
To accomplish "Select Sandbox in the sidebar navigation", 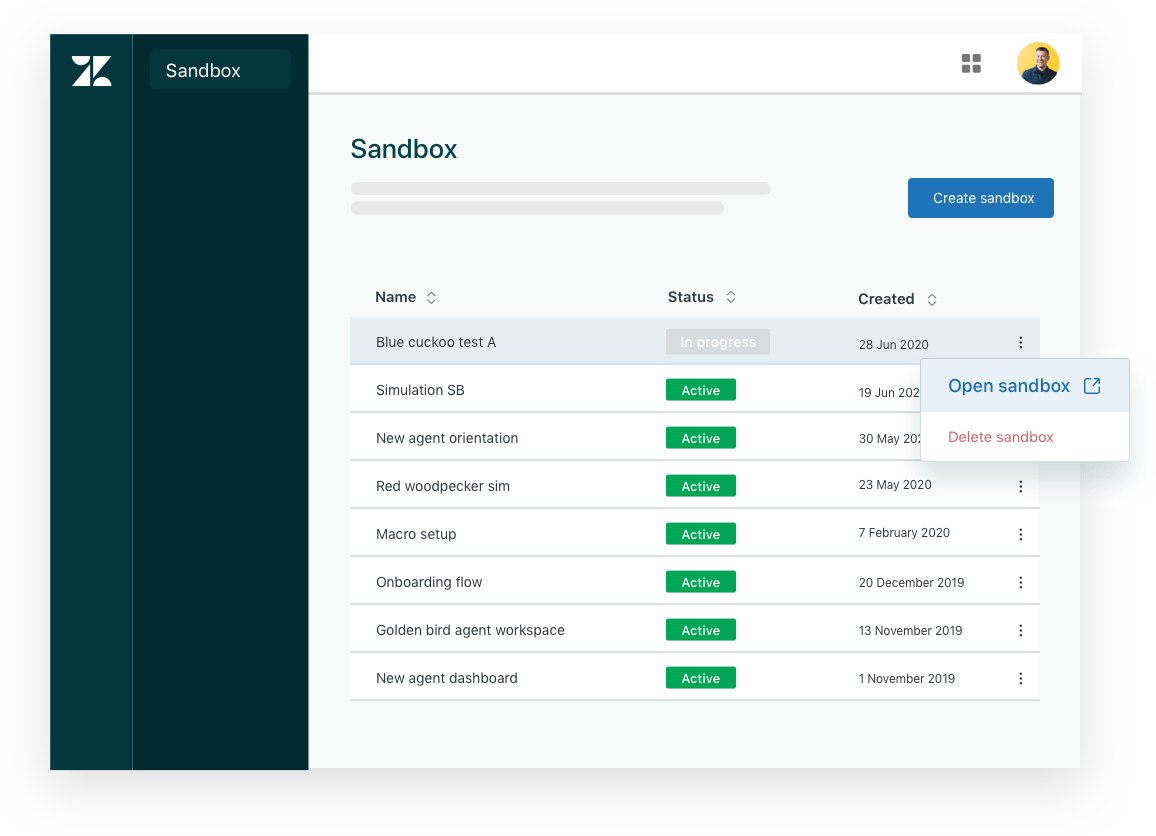I will tap(220, 69).
